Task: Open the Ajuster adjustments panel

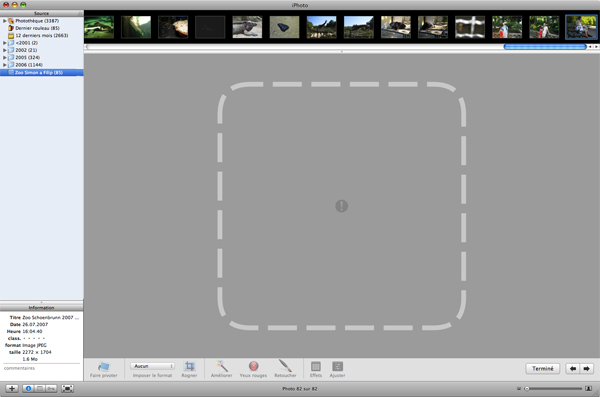Action: pos(337,366)
